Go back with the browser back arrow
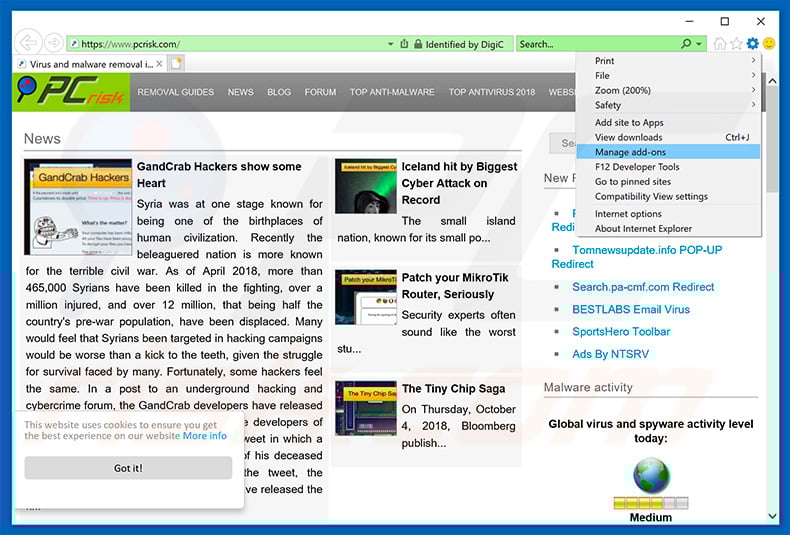Viewport: 790px width, 535px height. coord(28,43)
